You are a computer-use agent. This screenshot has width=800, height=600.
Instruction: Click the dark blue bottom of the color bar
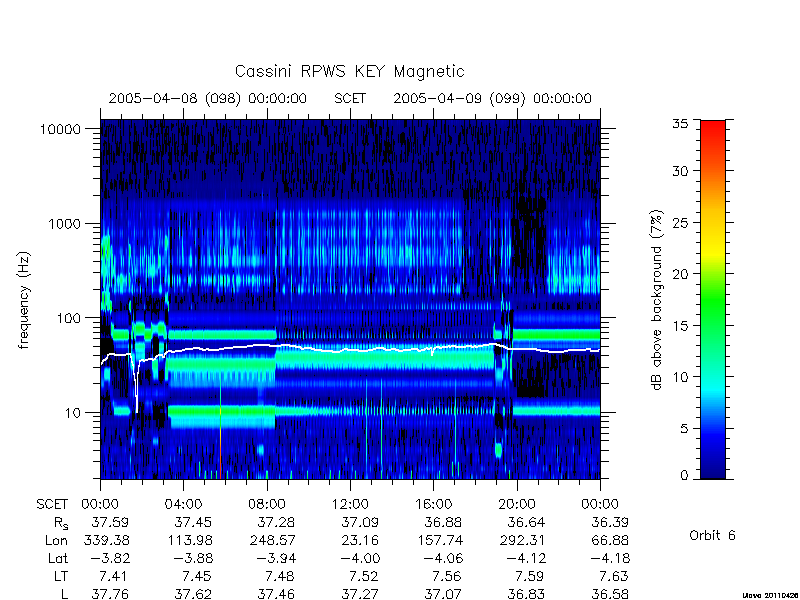[x=713, y=472]
